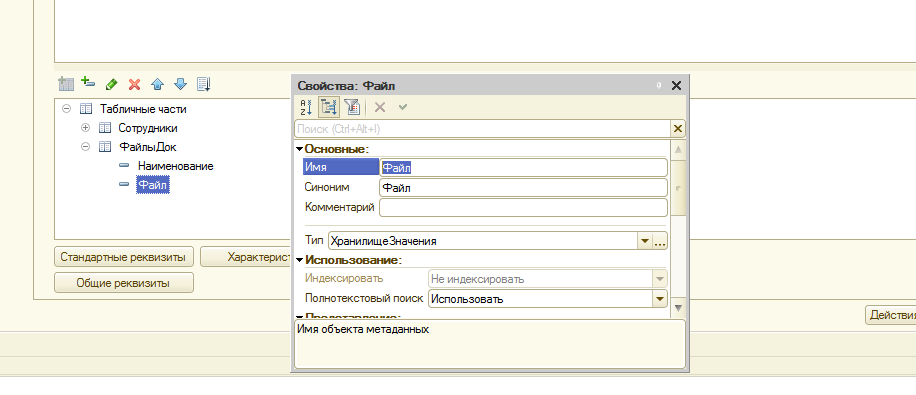Click the filter properties icon

click(x=351, y=107)
